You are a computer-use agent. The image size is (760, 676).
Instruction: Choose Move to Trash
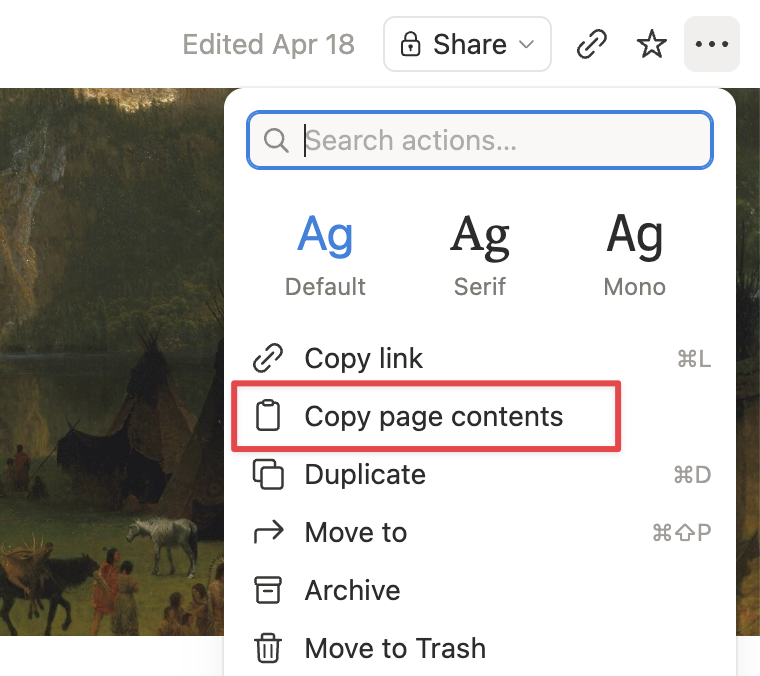coord(480,648)
